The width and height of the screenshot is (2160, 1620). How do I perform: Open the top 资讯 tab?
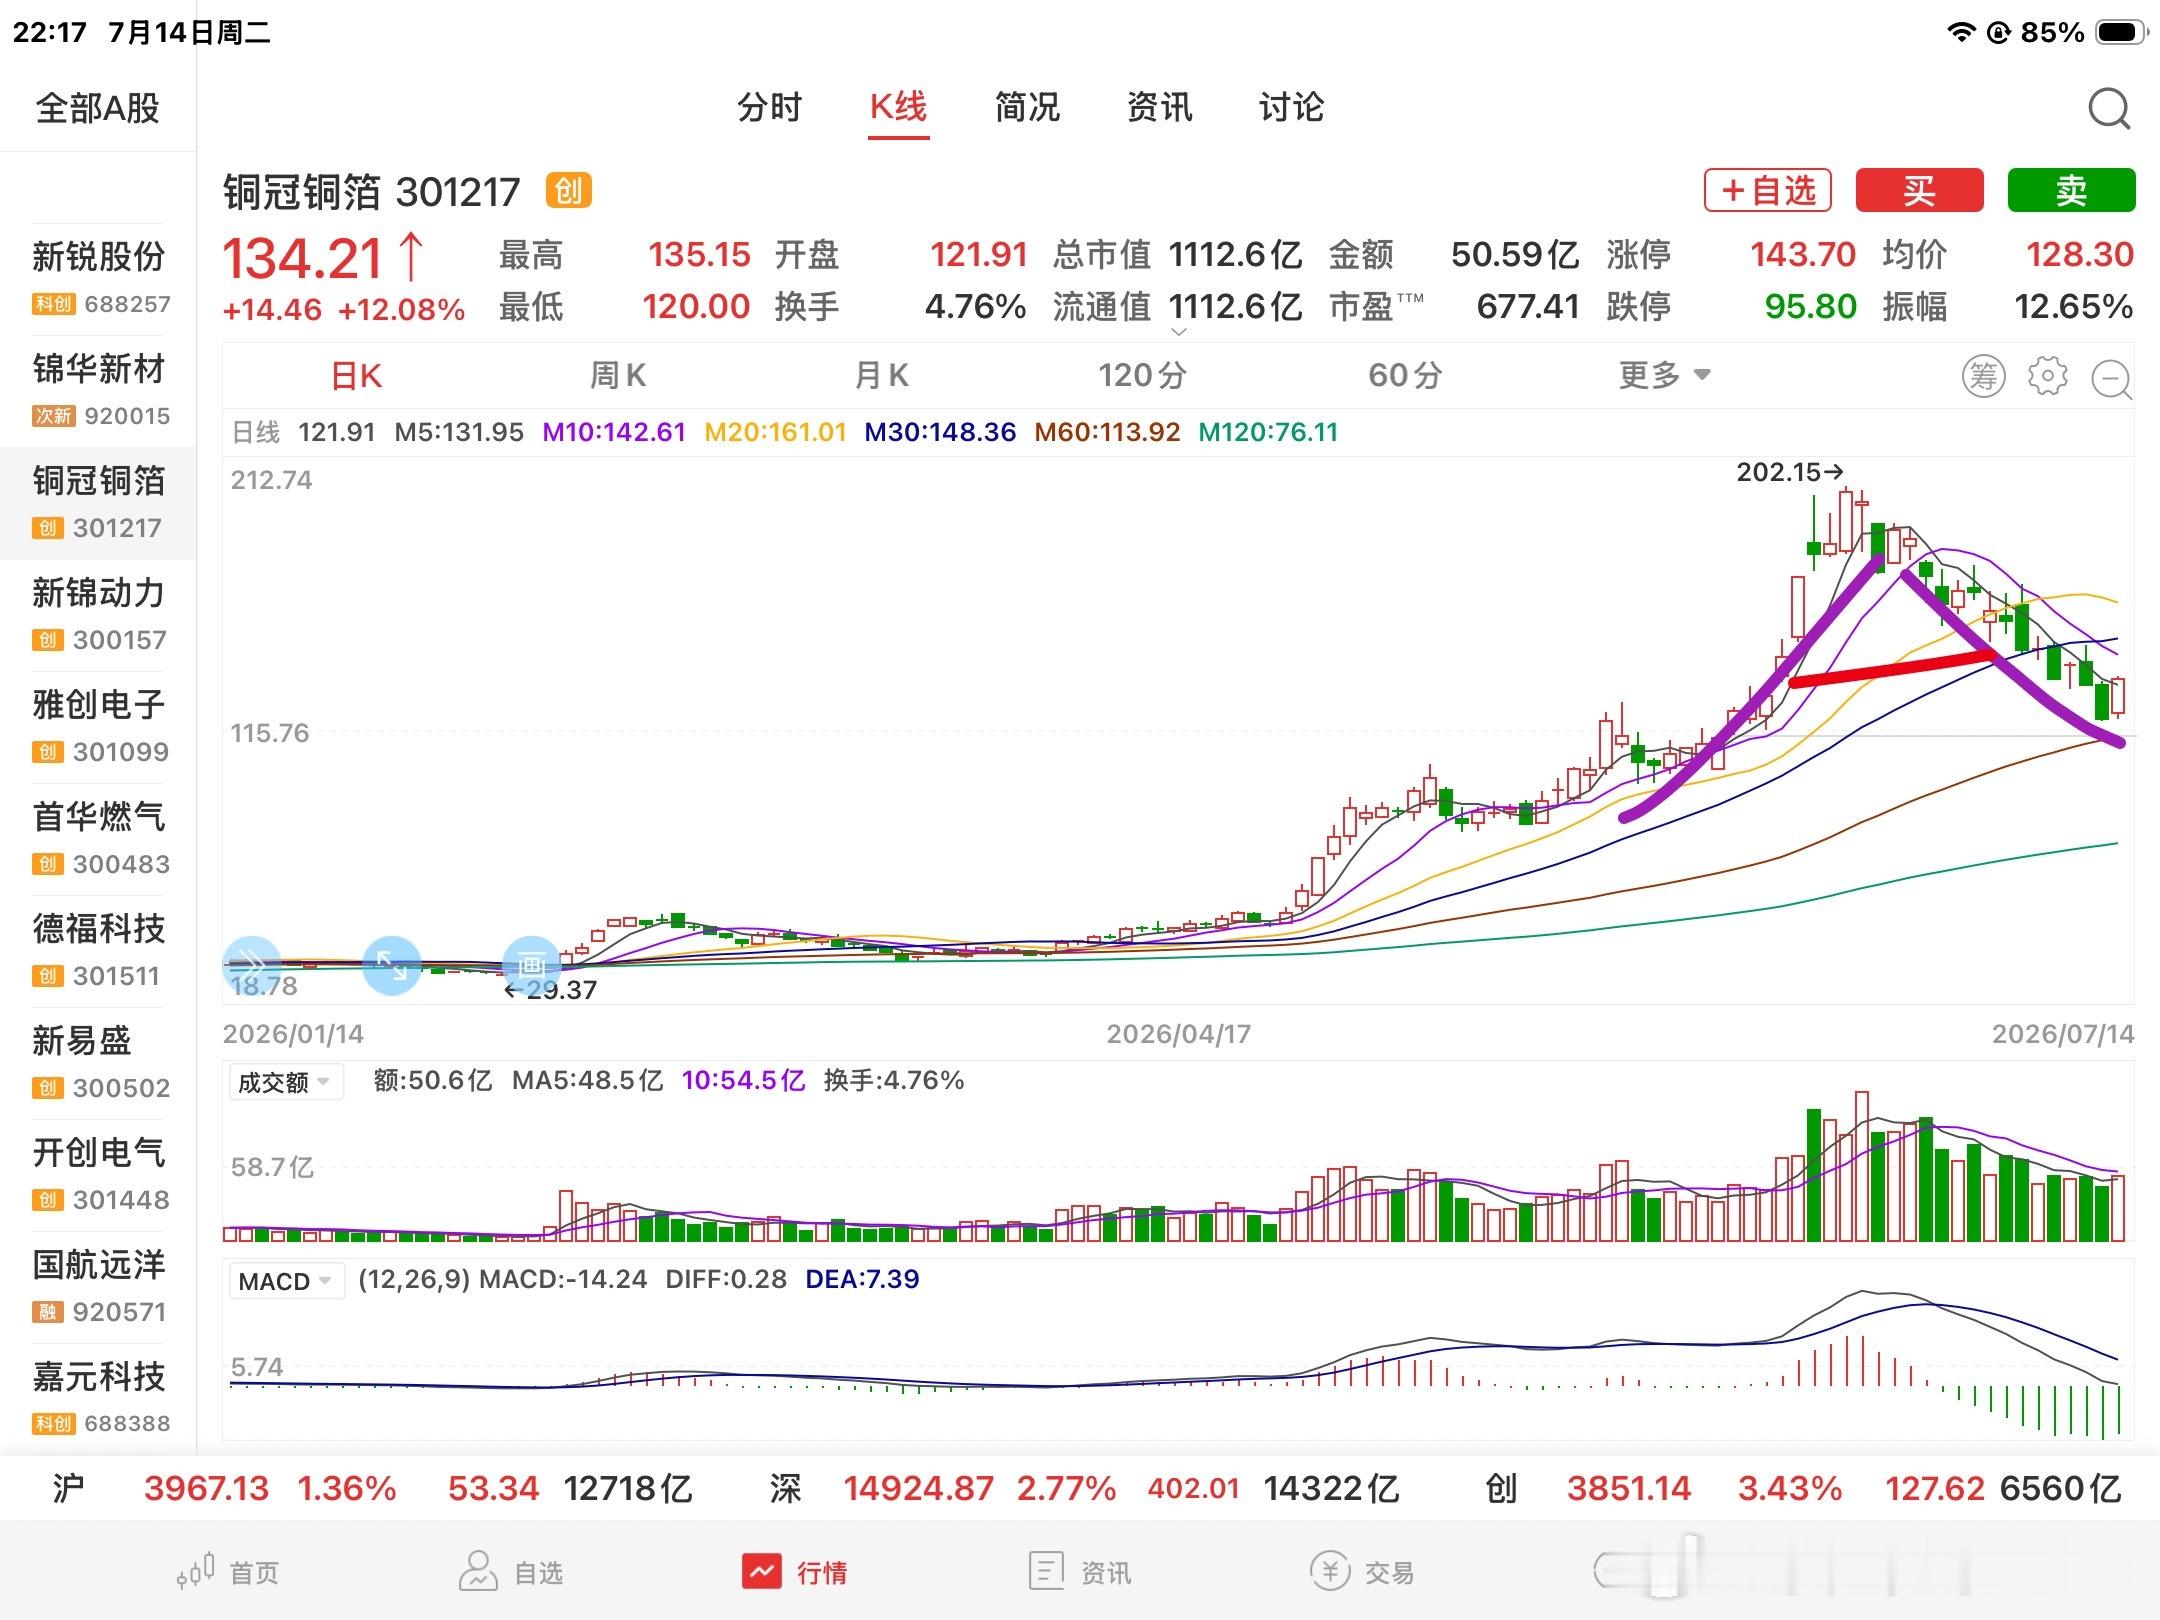1159,107
